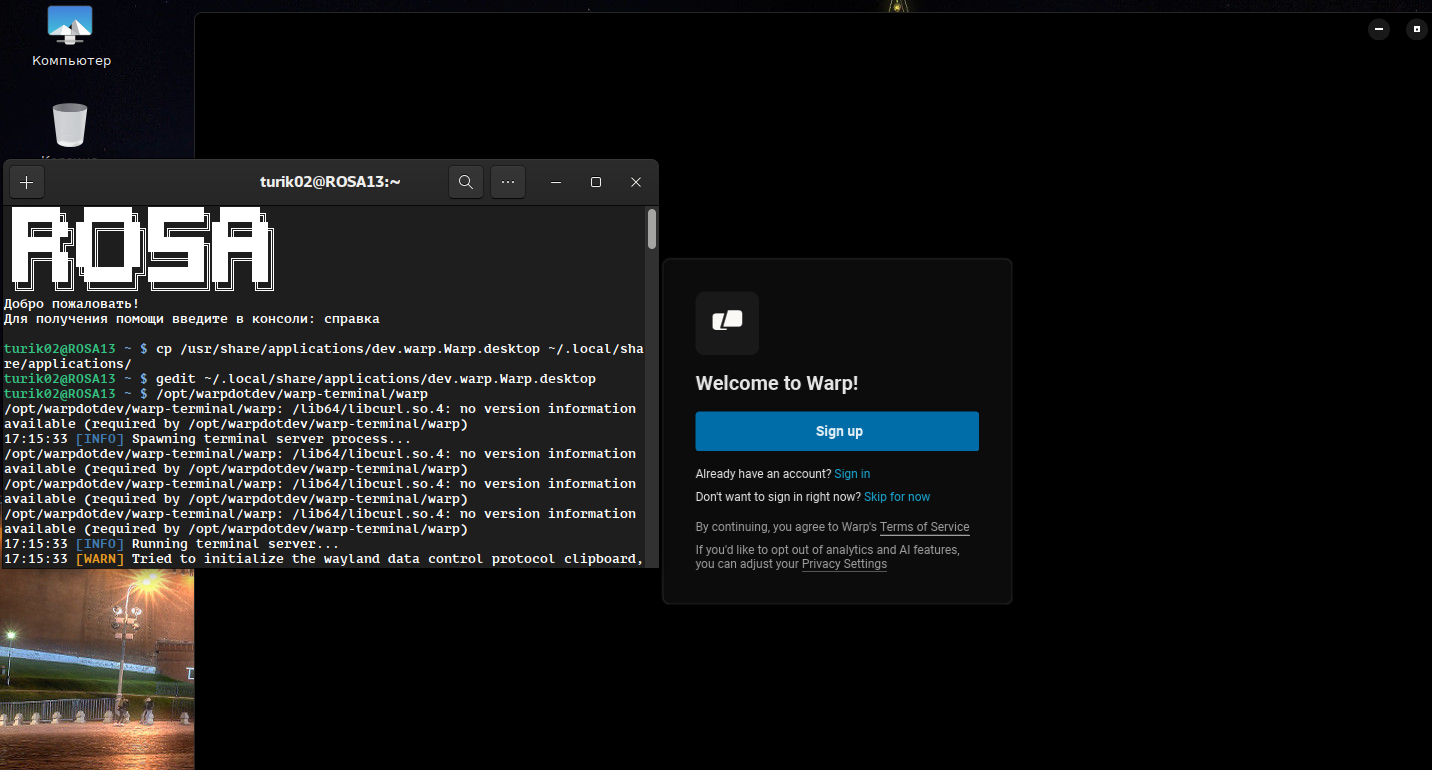The width and height of the screenshot is (1432, 770).
Task: Click the ROSA ASCII art banner
Action: [x=140, y=250]
